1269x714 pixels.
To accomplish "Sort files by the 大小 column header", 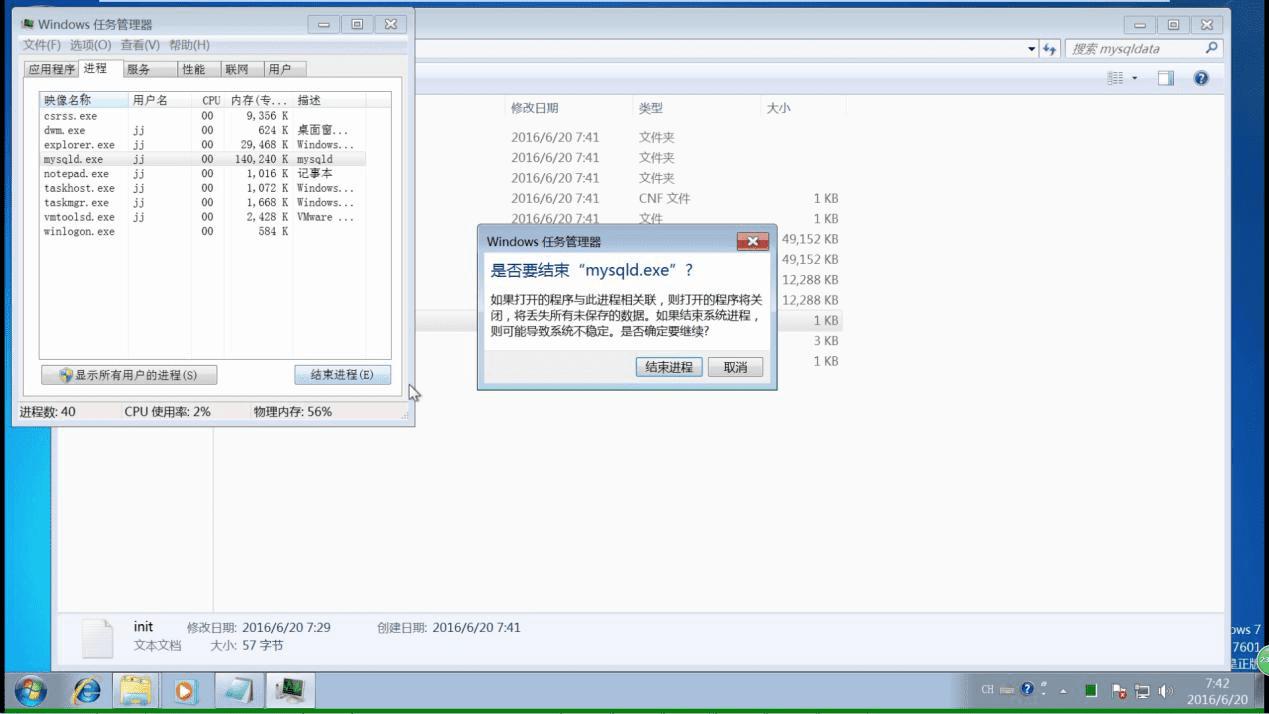I will click(780, 107).
